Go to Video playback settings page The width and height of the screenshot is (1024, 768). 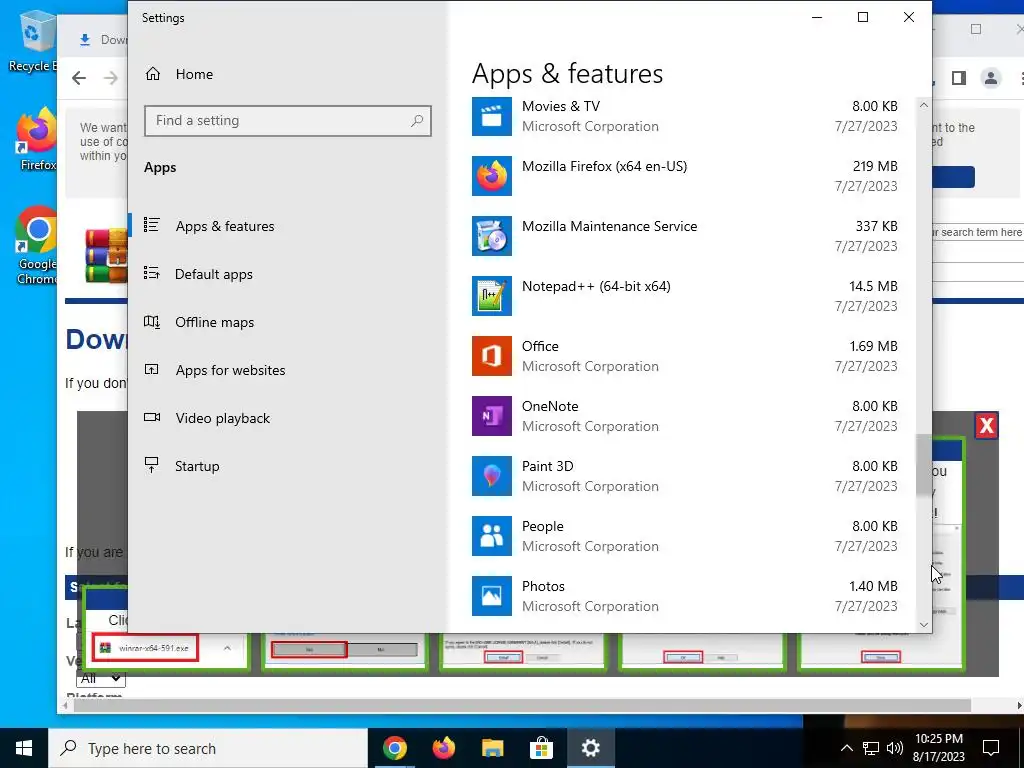[x=223, y=418]
